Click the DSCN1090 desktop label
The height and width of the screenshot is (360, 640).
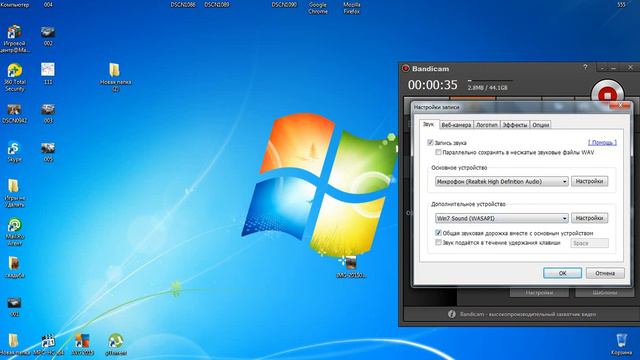click(x=284, y=5)
